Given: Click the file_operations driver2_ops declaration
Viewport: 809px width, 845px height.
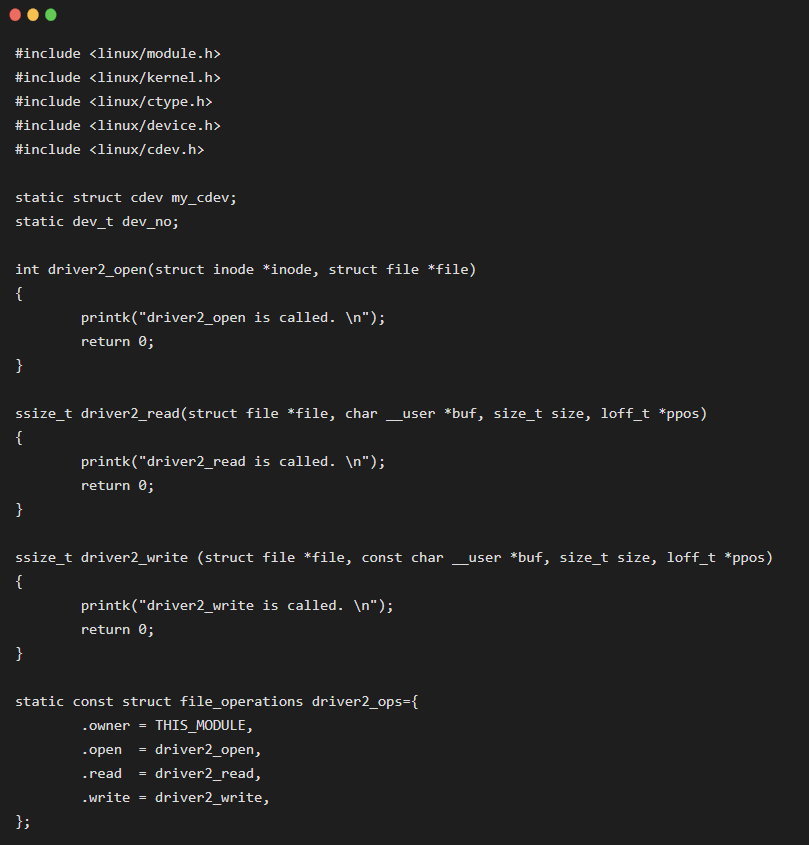Looking at the screenshot, I should [217, 702].
